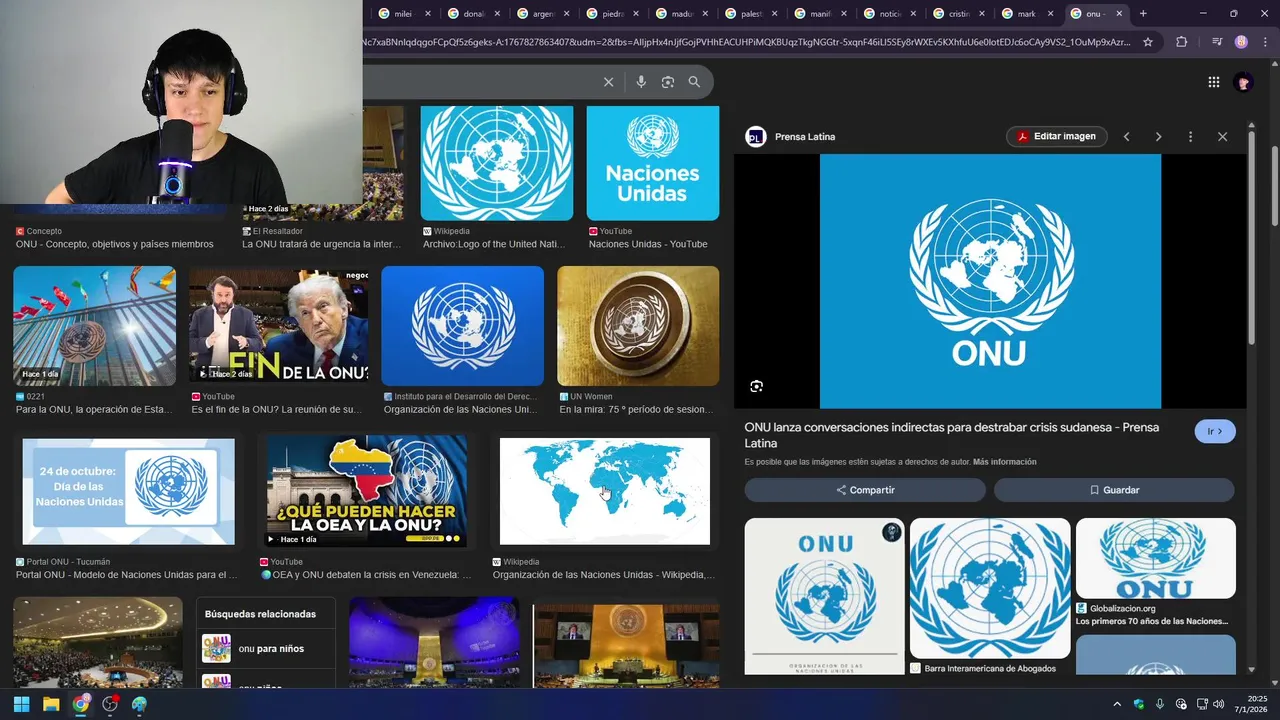Open the UN Women bronze emblem thumbnail

[638, 326]
